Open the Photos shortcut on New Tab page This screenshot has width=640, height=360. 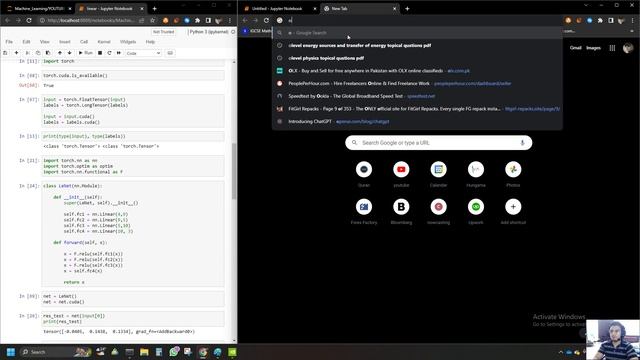click(x=513, y=174)
